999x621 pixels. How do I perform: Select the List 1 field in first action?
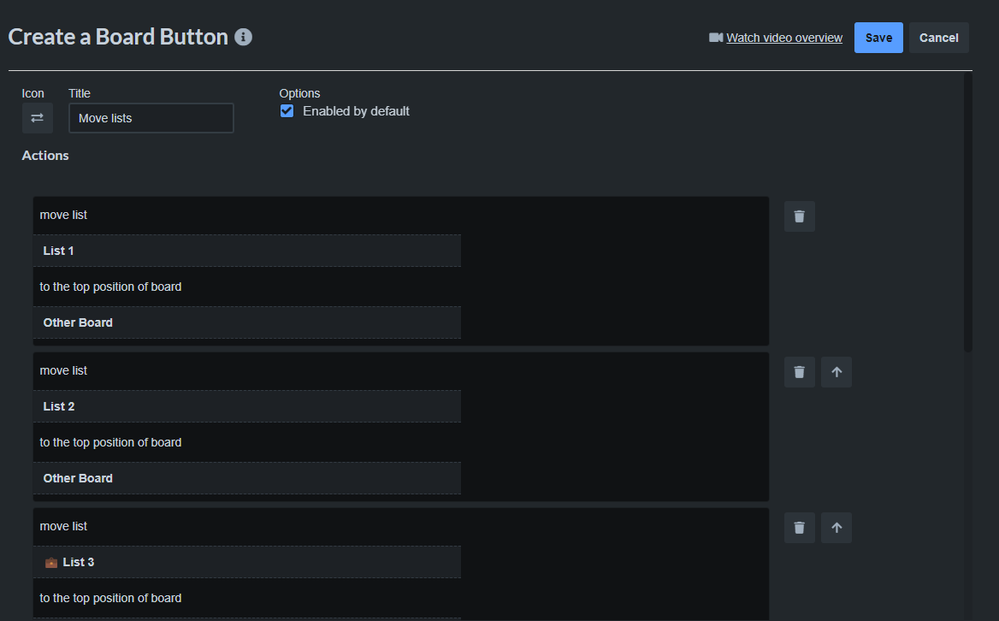pos(247,251)
